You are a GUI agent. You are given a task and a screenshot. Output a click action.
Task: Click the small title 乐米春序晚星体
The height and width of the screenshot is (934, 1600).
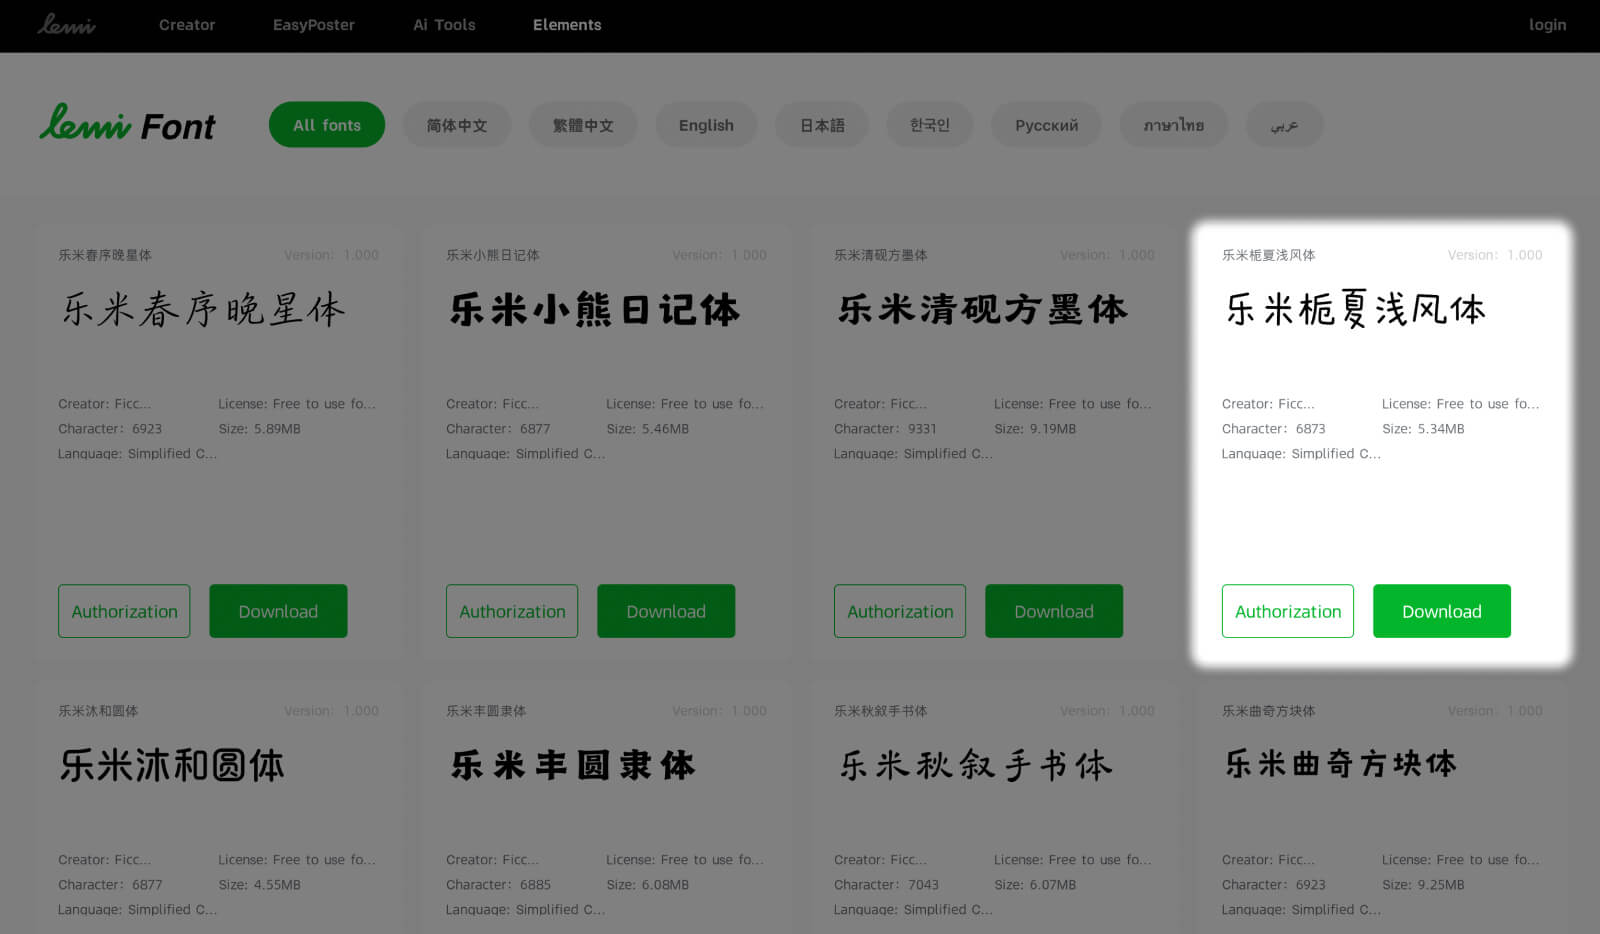[x=105, y=255]
